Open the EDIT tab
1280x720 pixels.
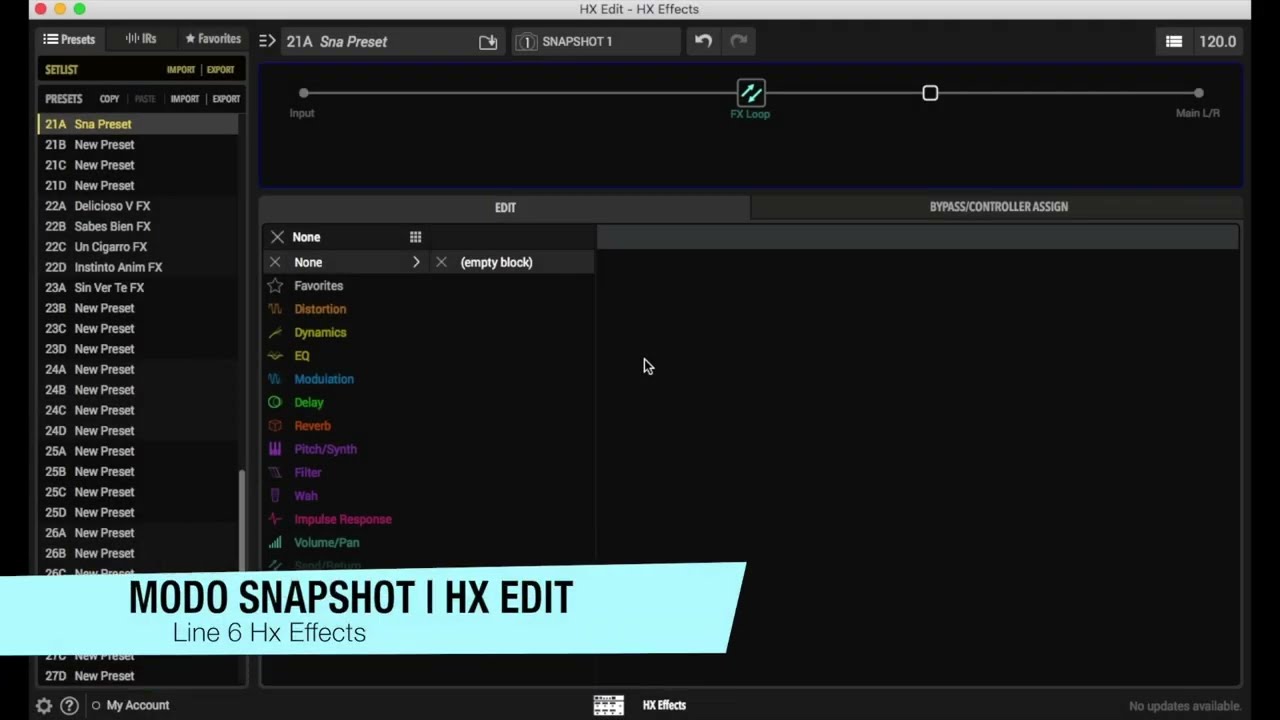click(505, 207)
